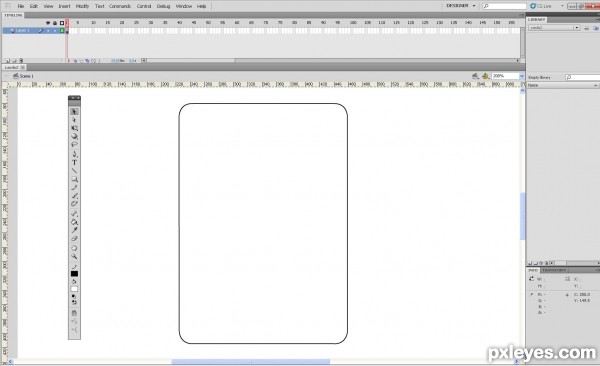
Task: Click the Delete layer trash icon
Action: click(21, 60)
